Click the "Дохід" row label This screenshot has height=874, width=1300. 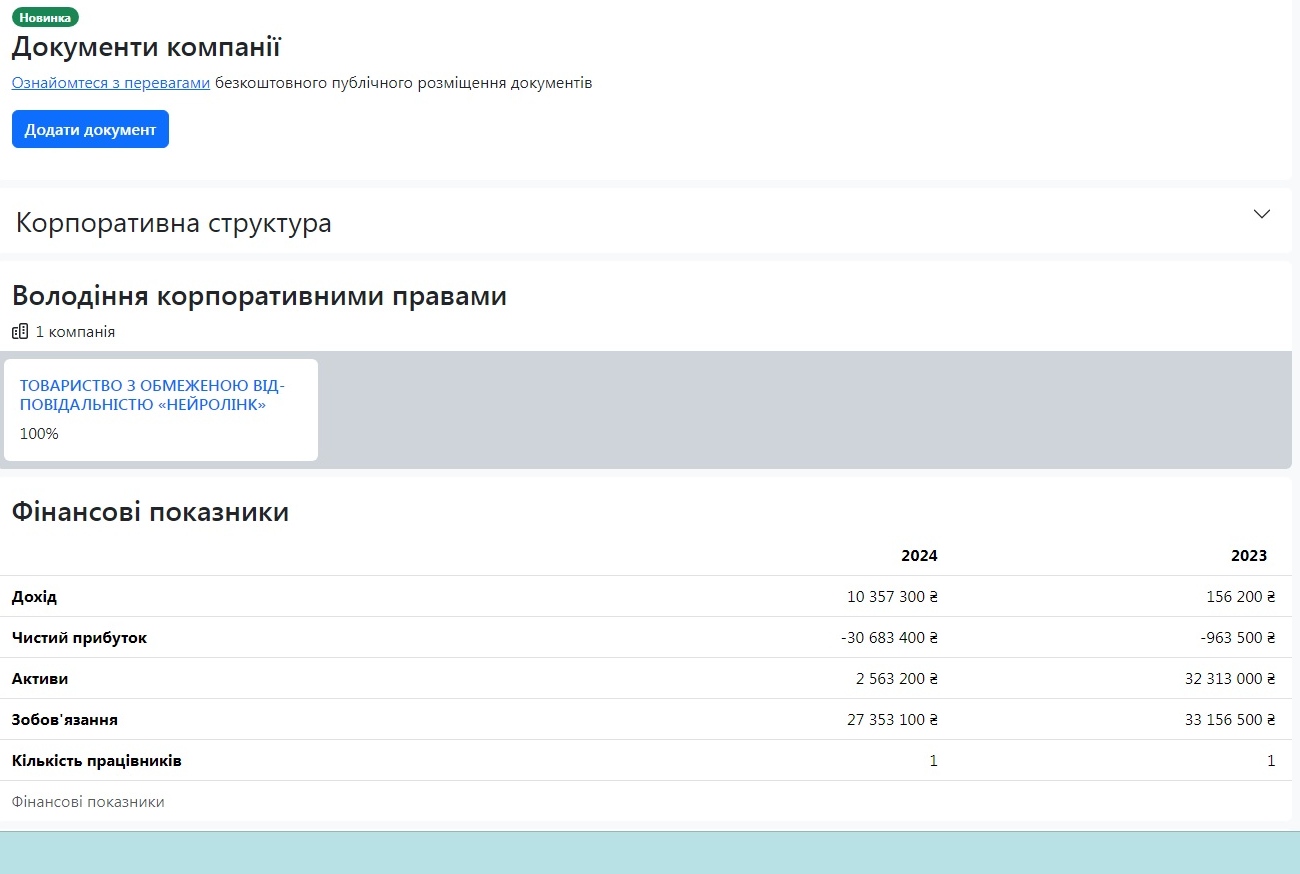[35, 597]
